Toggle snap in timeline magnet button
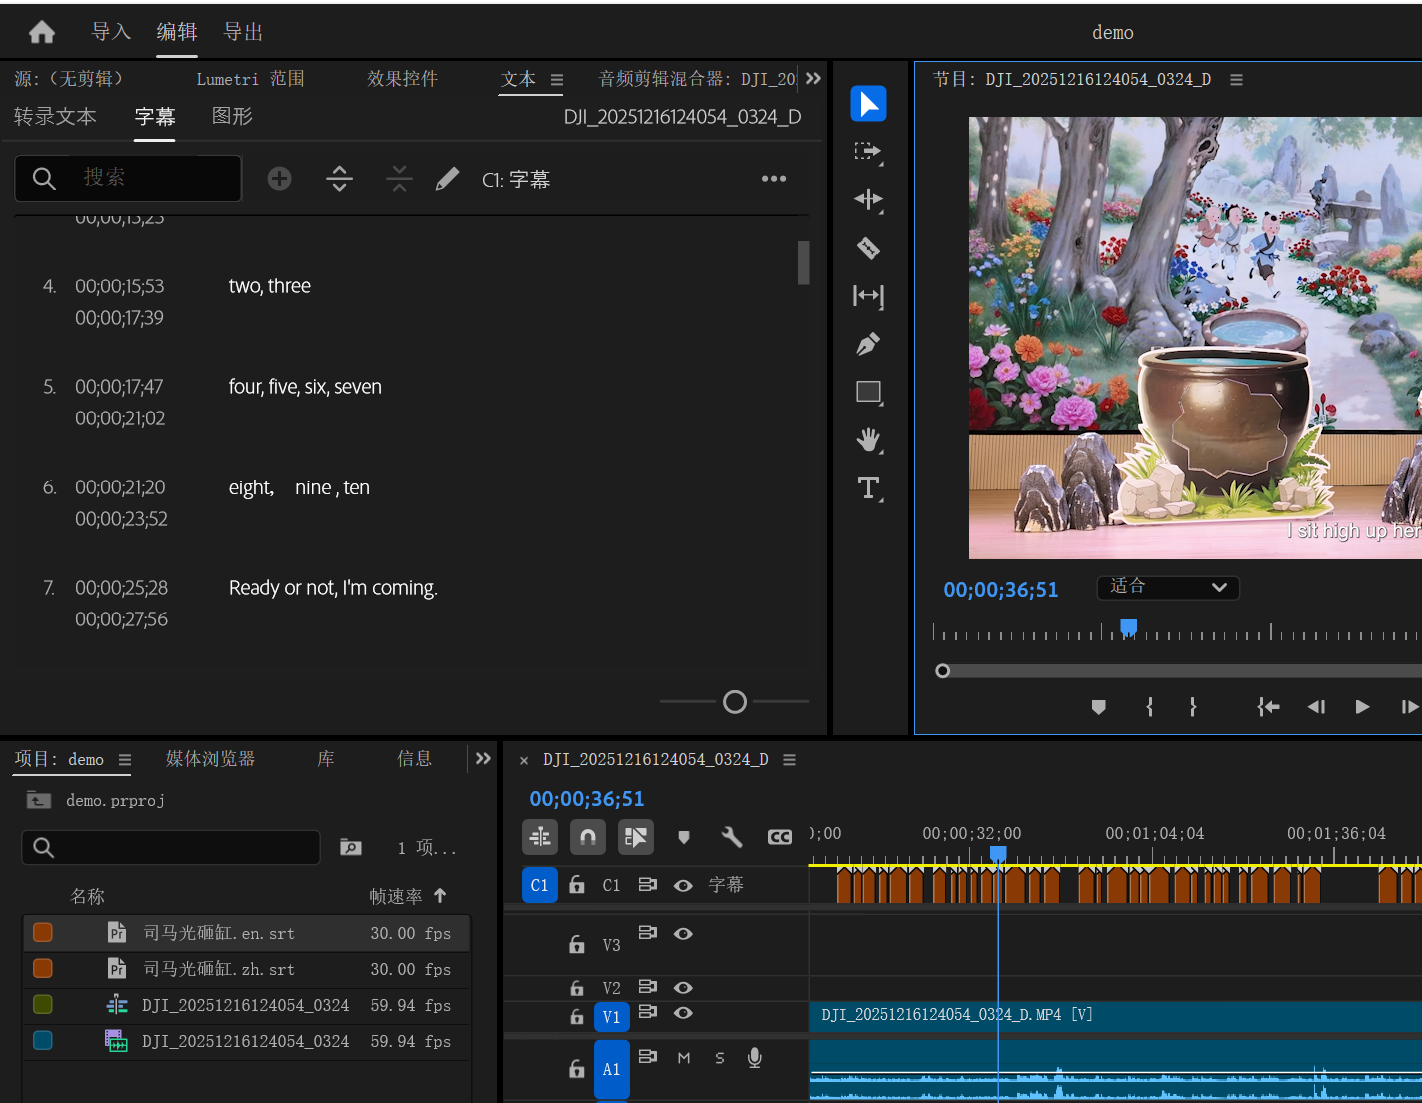This screenshot has height=1103, width=1422. click(x=588, y=837)
